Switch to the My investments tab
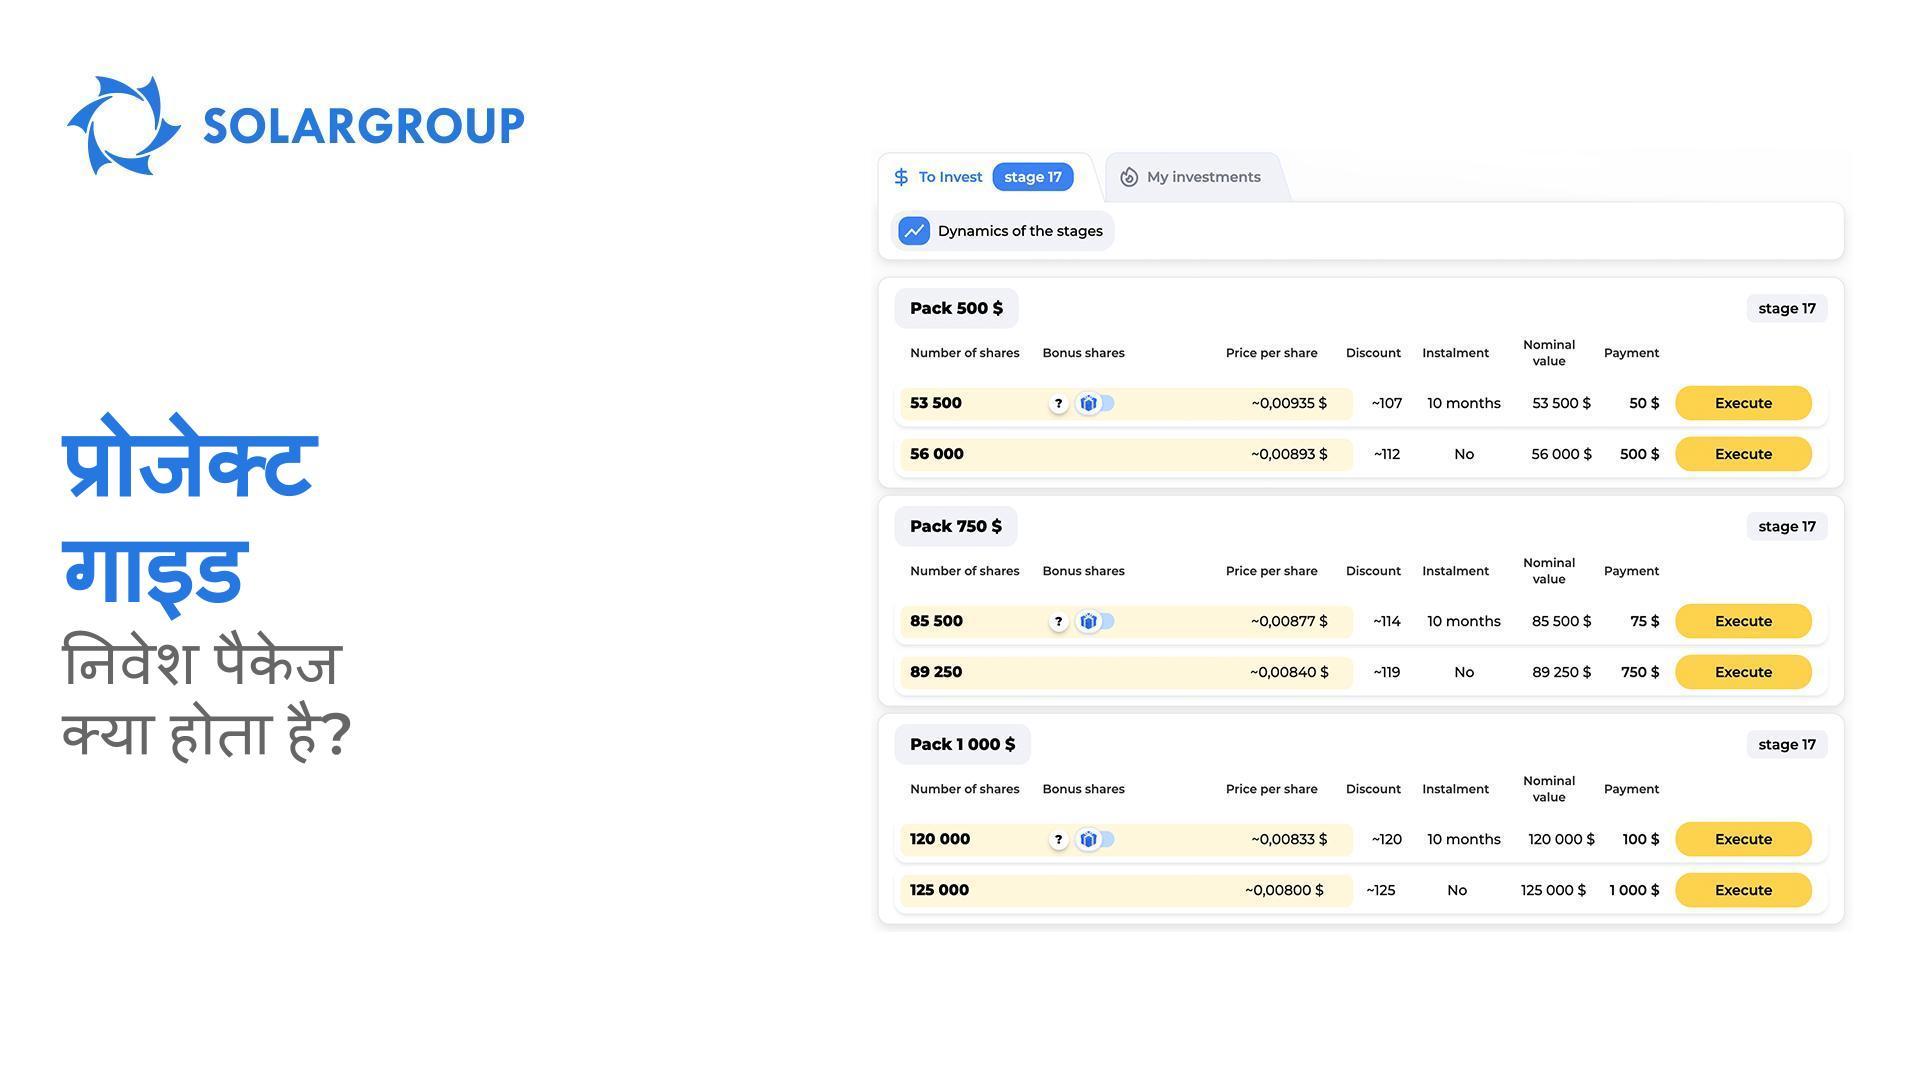Screen dimensions: 1920x1080 (x=1202, y=177)
